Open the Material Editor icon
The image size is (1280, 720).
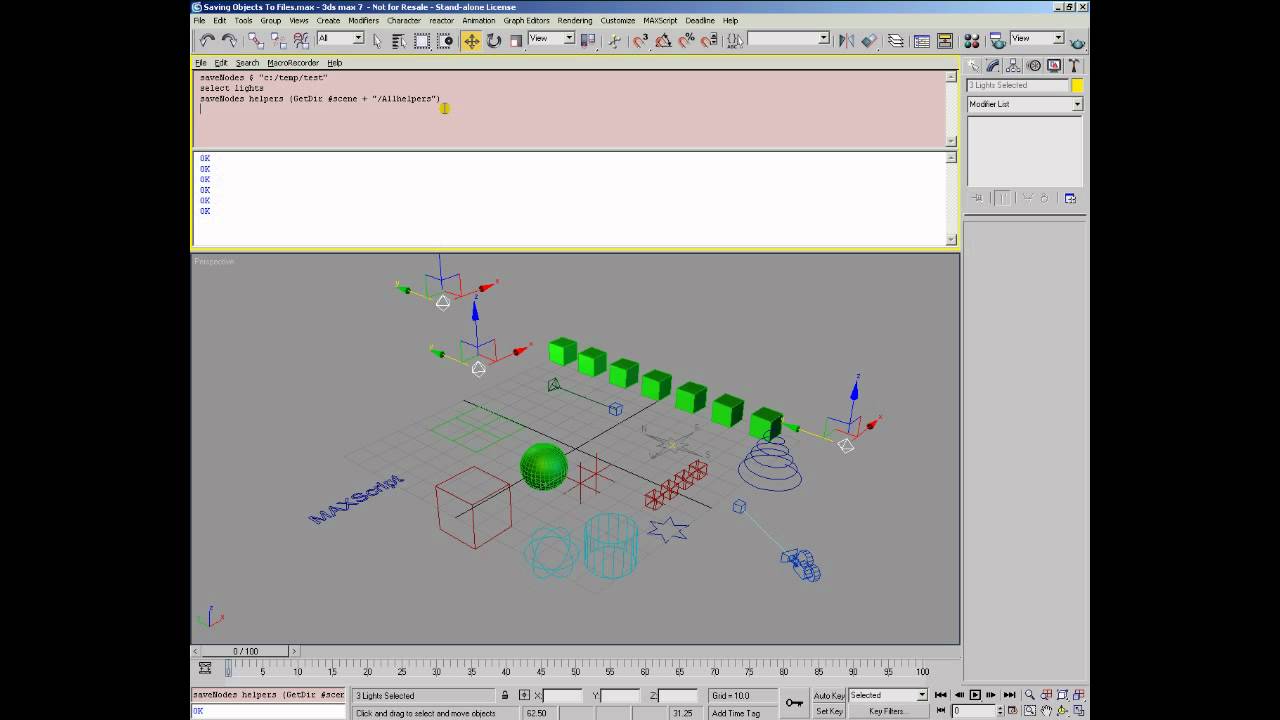pos(972,41)
